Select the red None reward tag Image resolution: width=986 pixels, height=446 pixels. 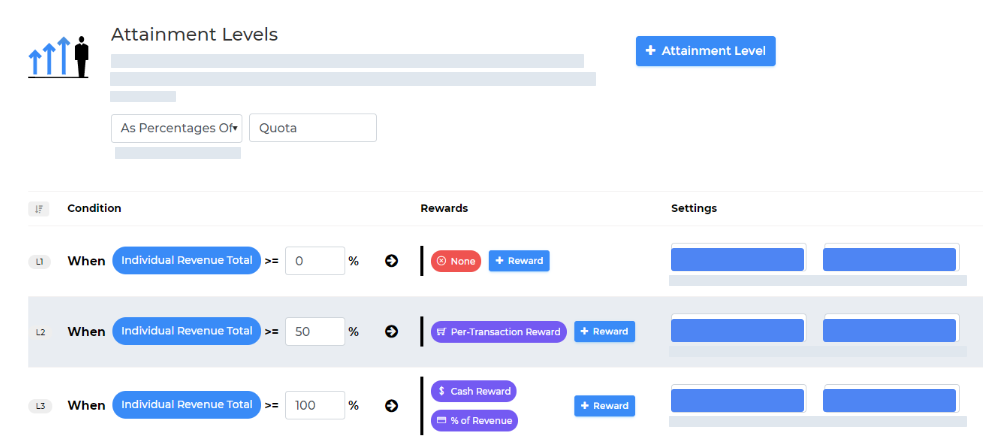click(x=456, y=261)
